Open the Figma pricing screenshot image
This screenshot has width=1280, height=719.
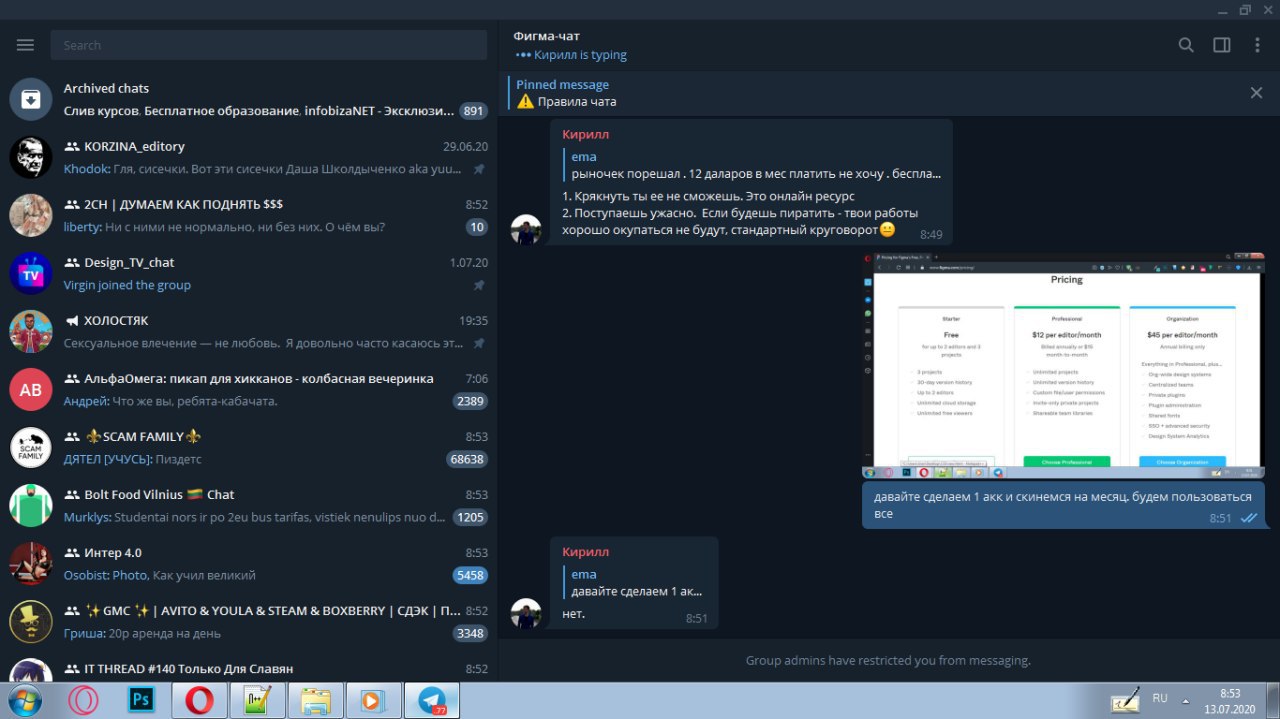coord(1064,365)
